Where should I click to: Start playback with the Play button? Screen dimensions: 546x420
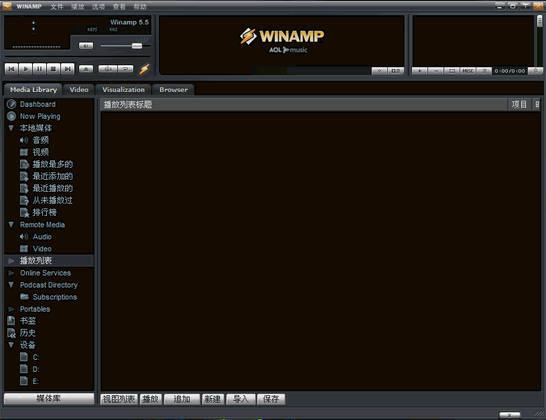[25, 69]
